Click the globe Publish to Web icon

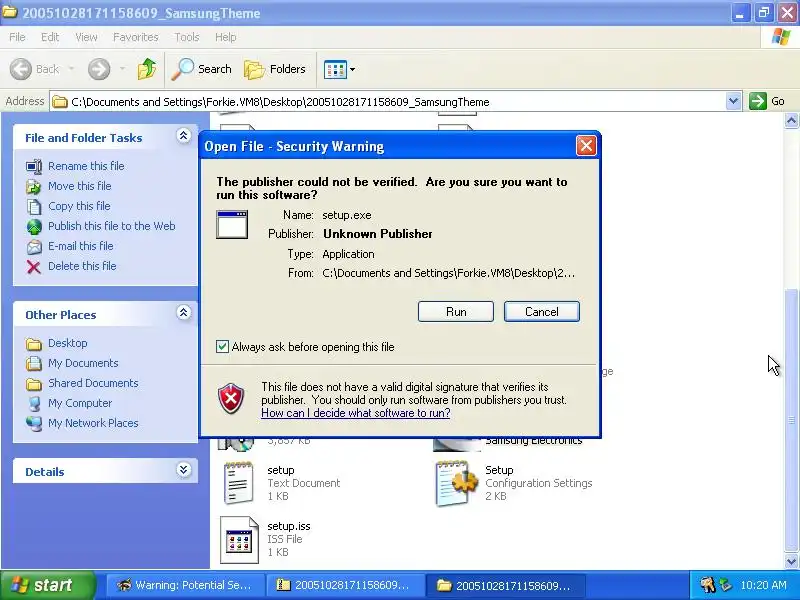[x=34, y=227]
